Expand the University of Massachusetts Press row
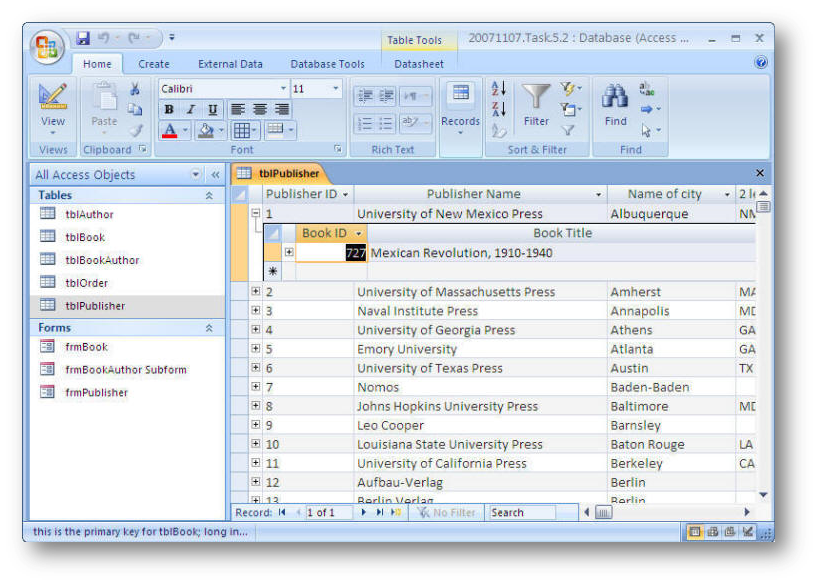Image resolution: width=817 pixels, height=584 pixels. click(x=255, y=292)
